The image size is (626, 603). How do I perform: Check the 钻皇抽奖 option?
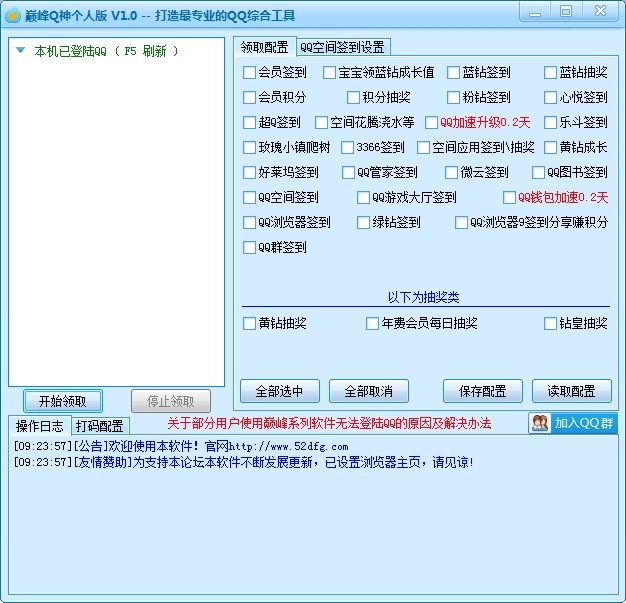tap(551, 323)
